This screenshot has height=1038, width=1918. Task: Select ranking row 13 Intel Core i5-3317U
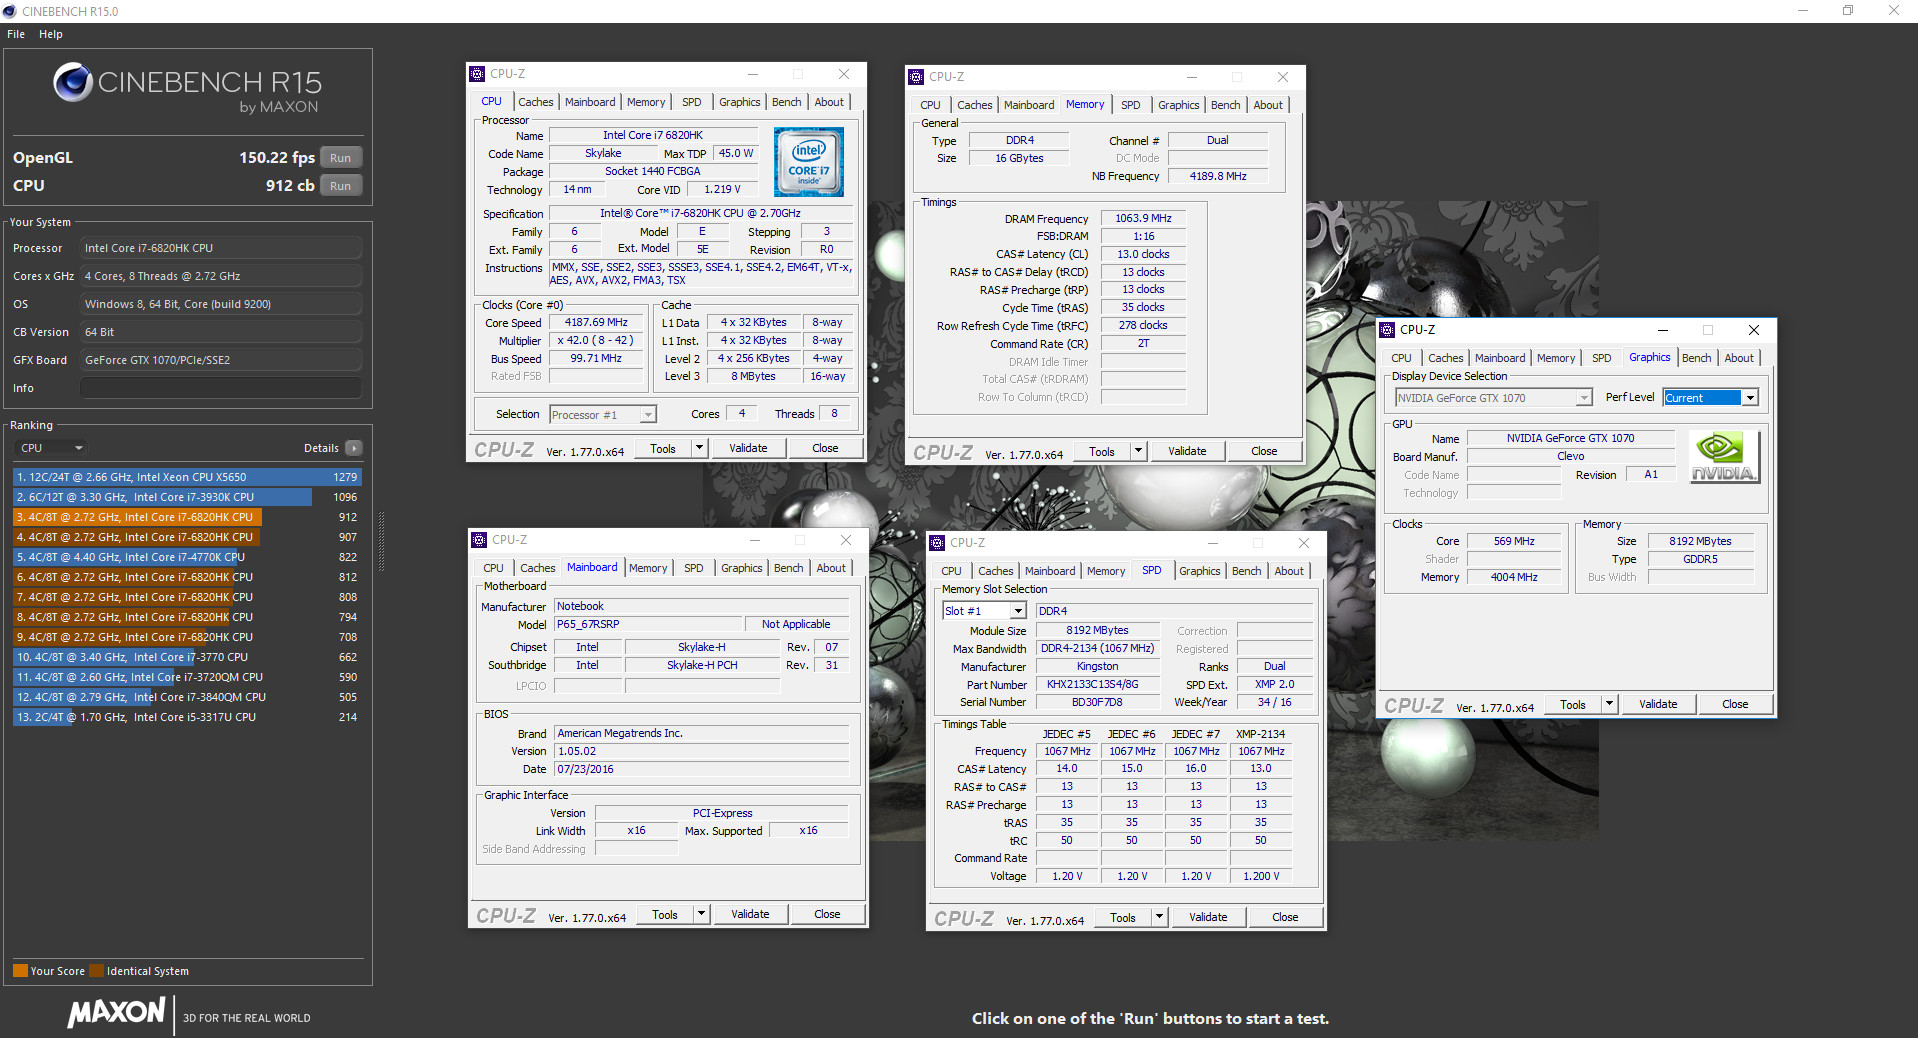pos(187,717)
